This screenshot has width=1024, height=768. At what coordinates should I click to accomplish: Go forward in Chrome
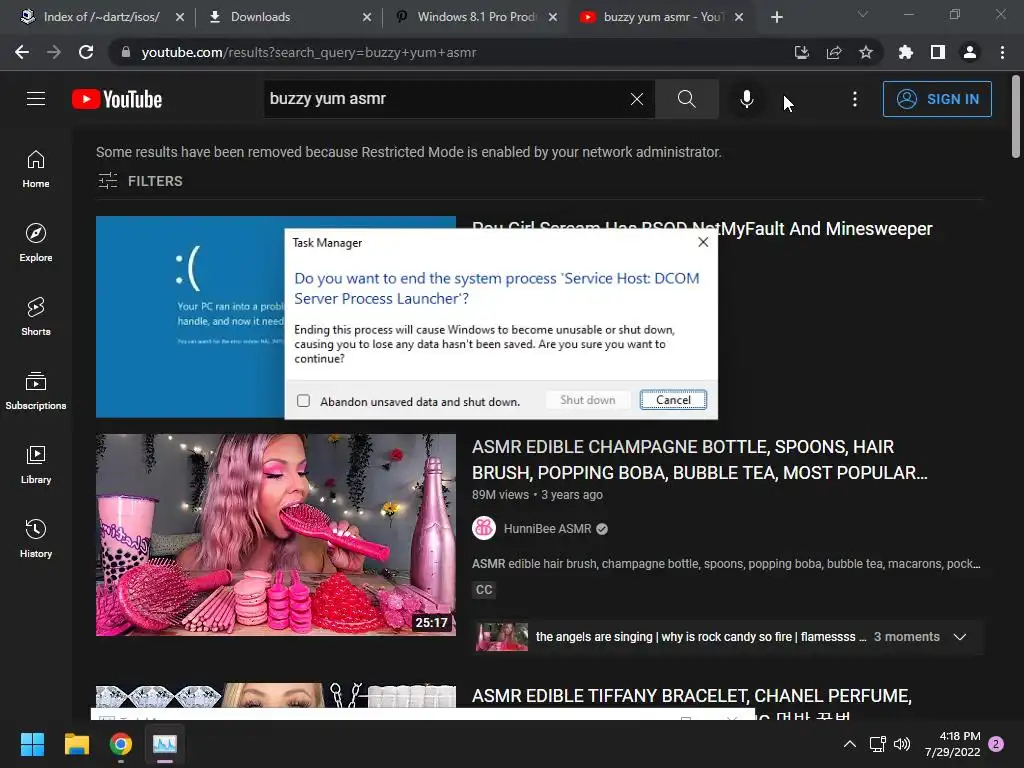coord(54,52)
